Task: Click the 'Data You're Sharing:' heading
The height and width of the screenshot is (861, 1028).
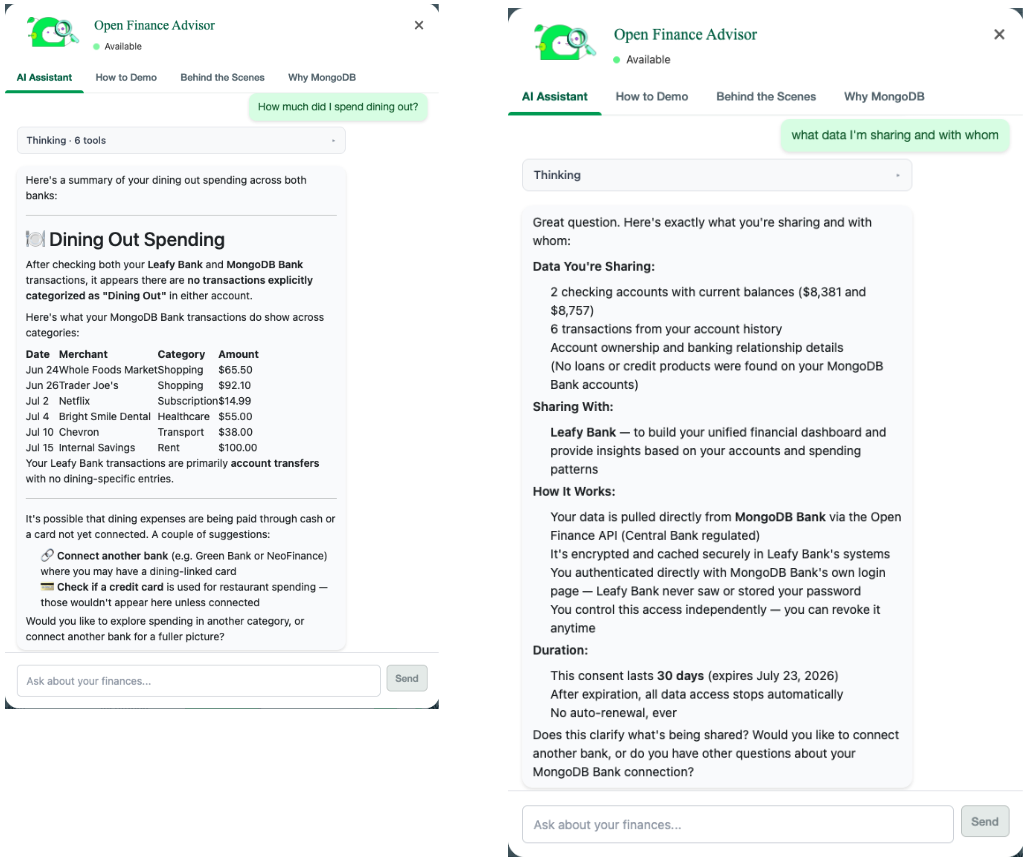Action: [593, 266]
